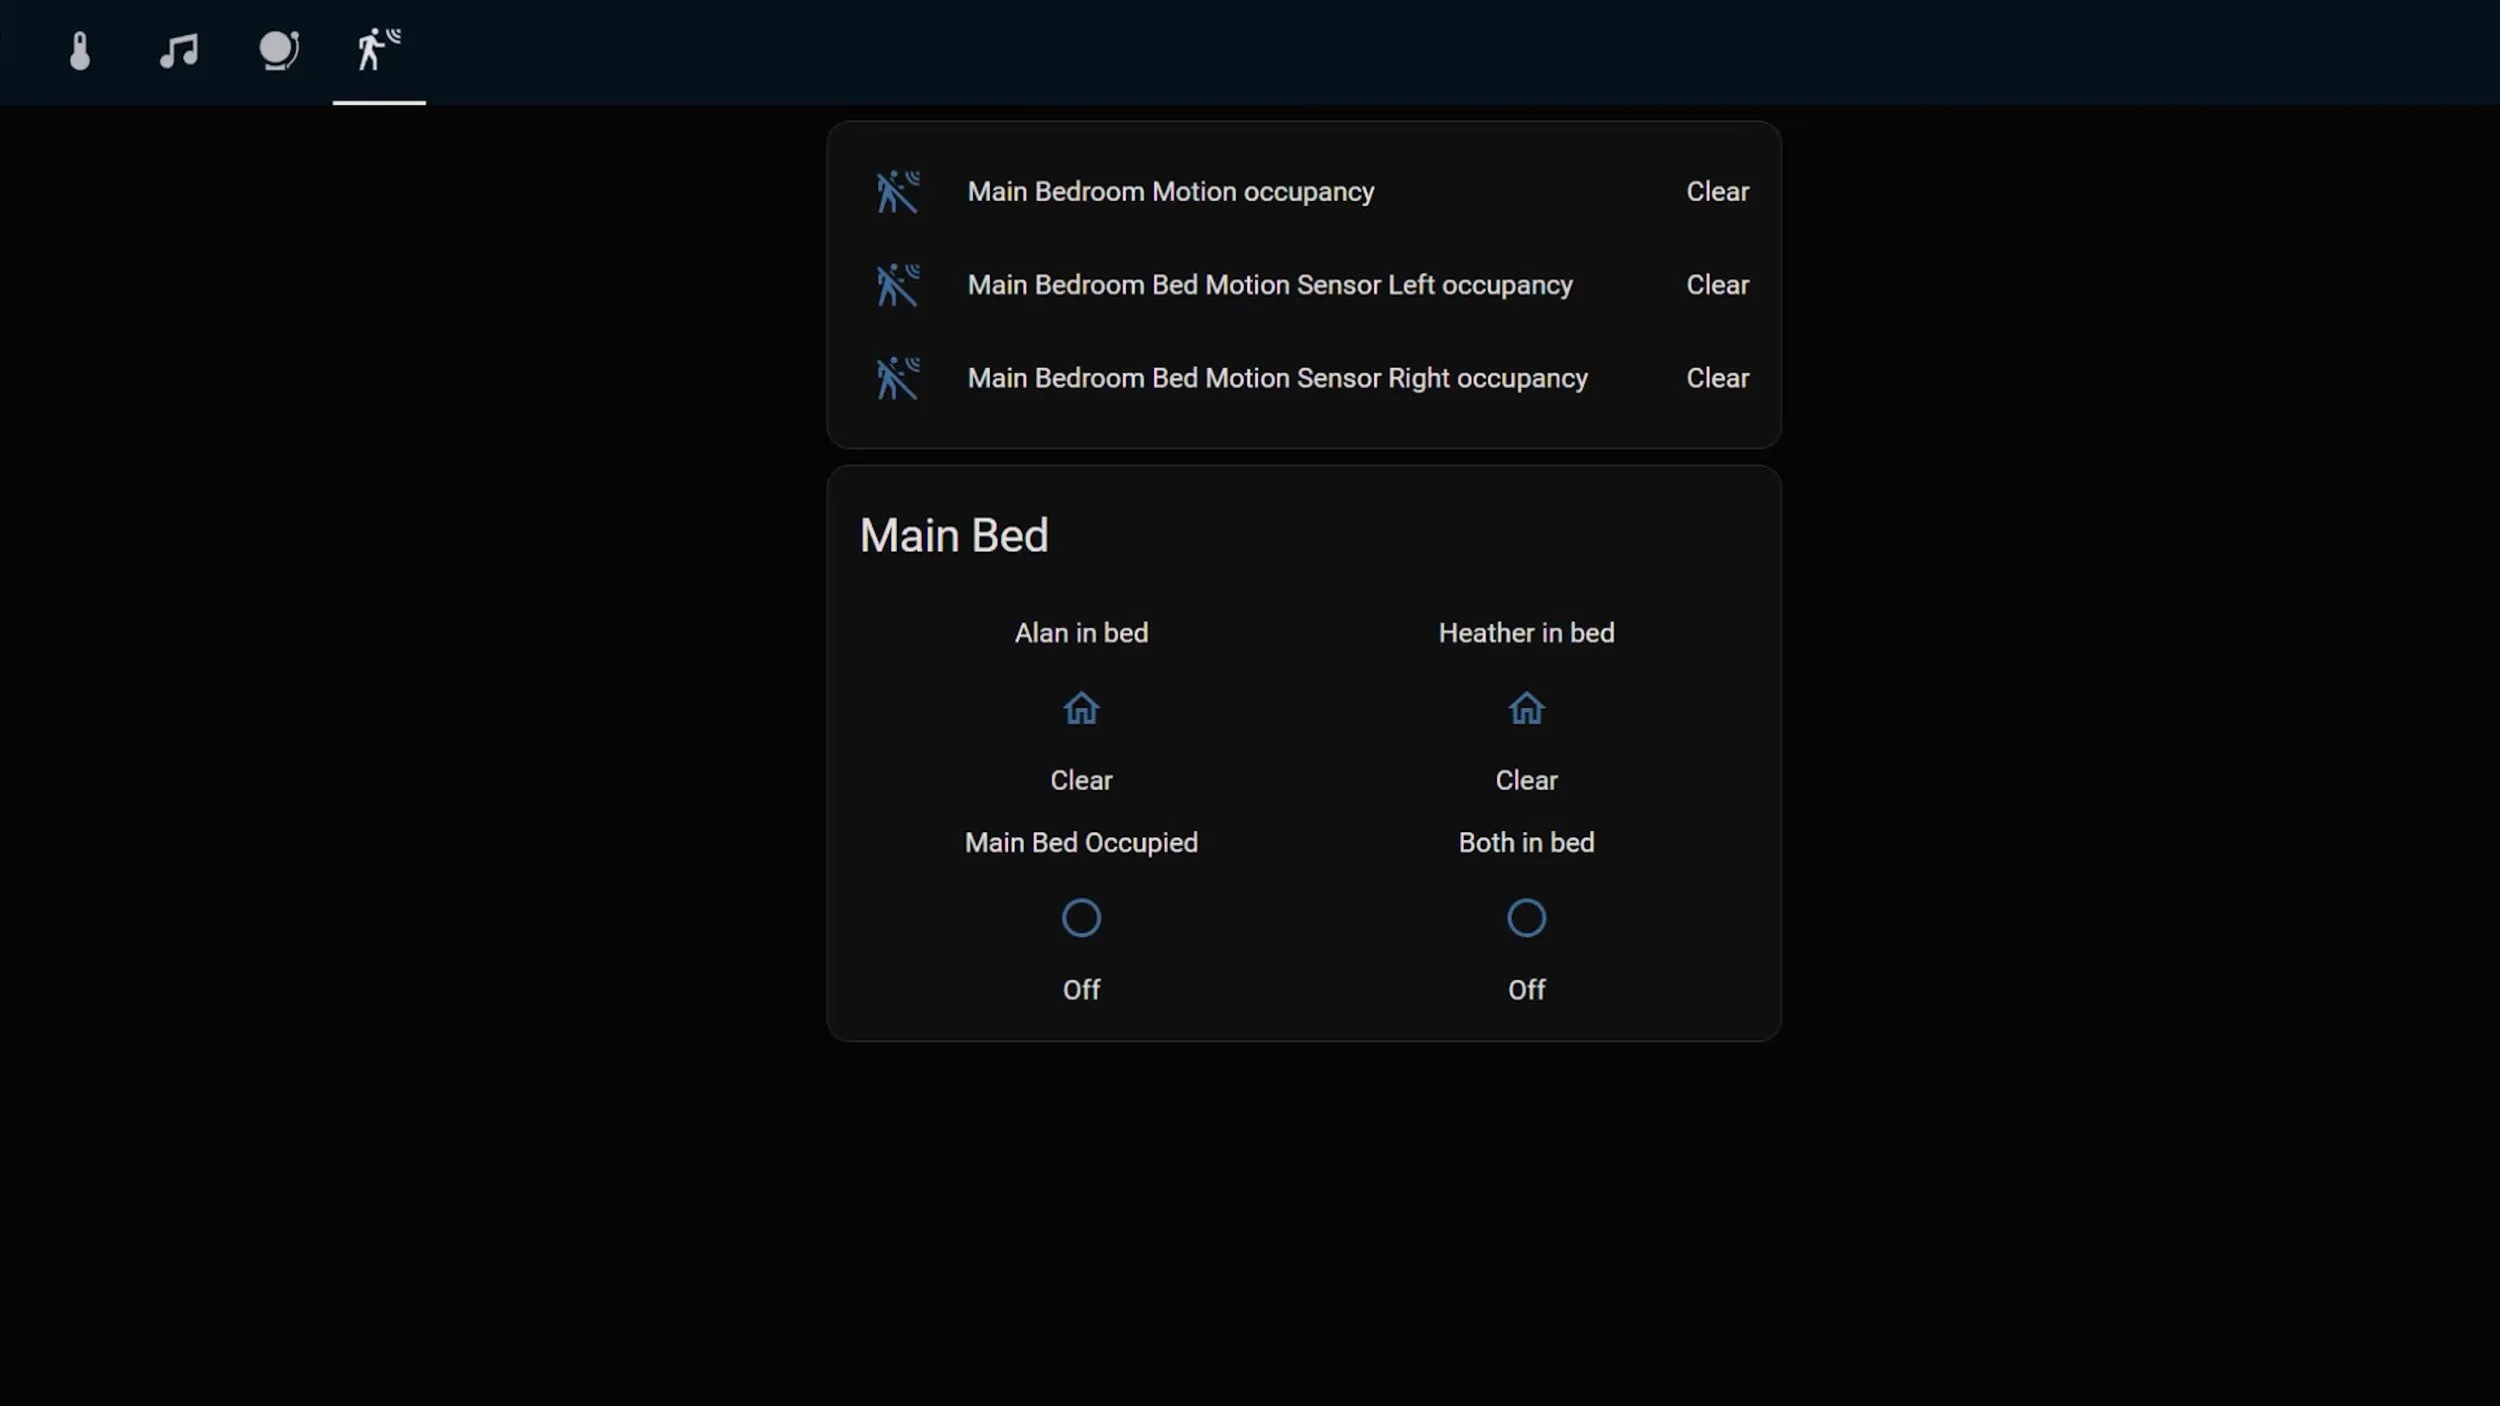This screenshot has width=2500, height=1406.
Task: Click Heather in bed home icon
Action: [1526, 709]
